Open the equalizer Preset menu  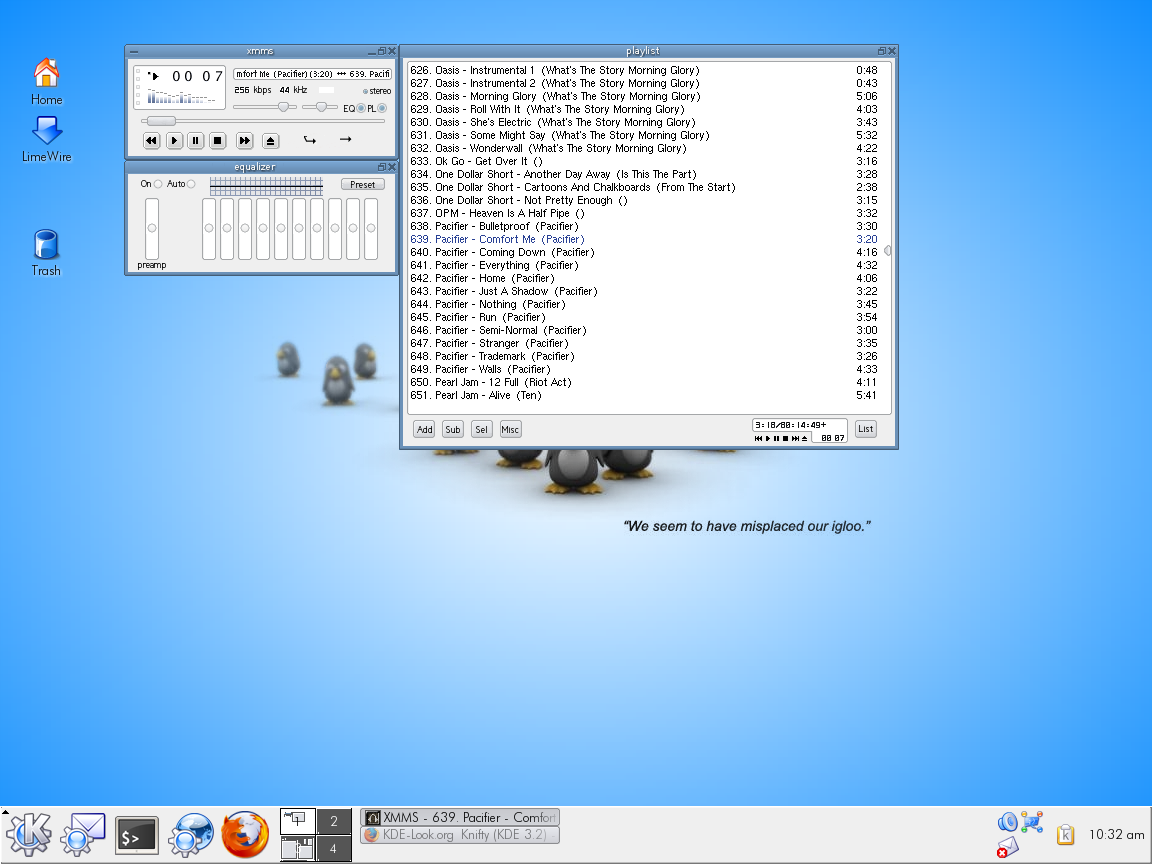363,184
